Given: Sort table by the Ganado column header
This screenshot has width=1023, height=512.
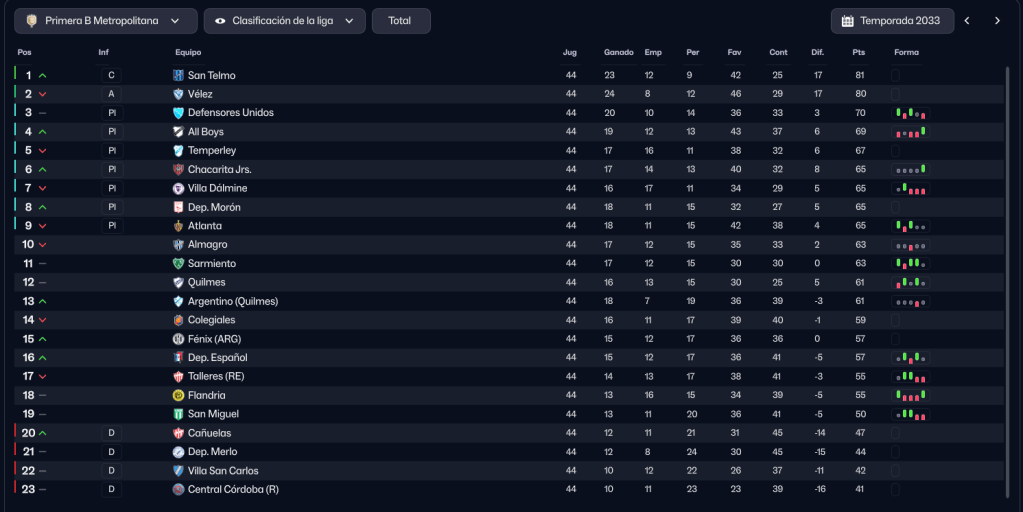Looking at the screenshot, I should coord(618,52).
